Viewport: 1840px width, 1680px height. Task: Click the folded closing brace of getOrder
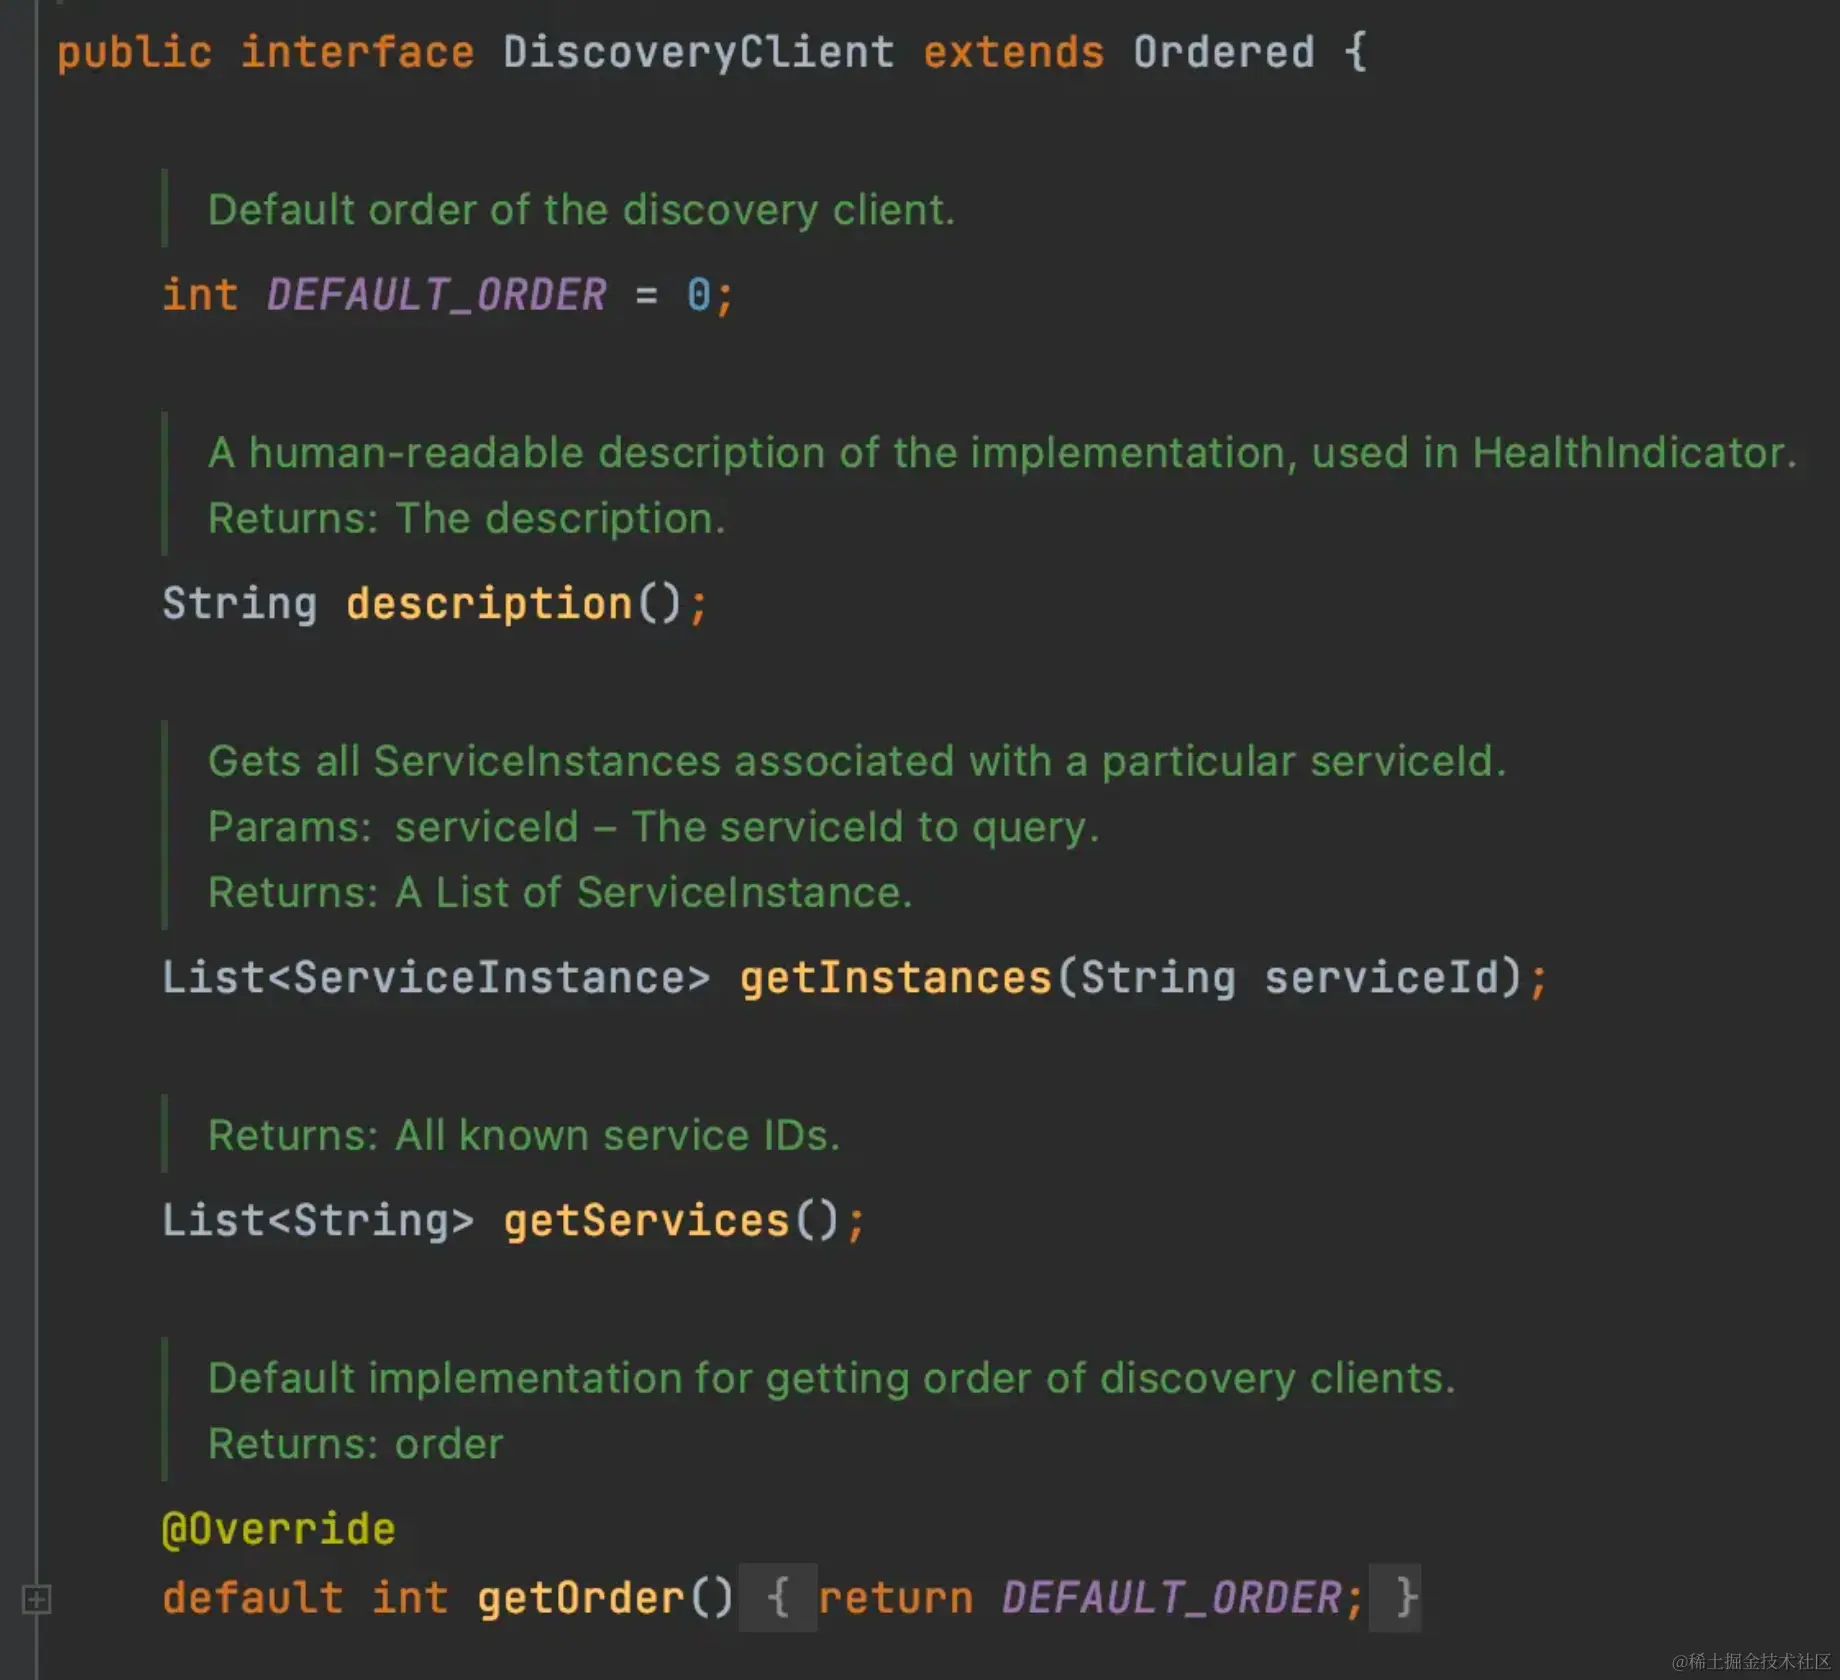click(x=1396, y=1598)
